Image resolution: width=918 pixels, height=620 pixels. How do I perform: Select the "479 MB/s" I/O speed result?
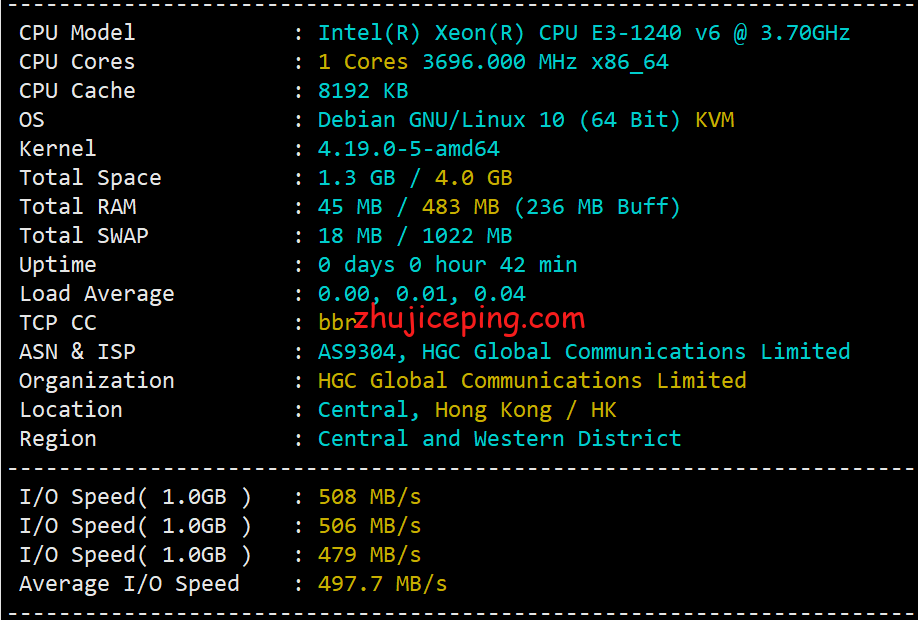coord(369,555)
